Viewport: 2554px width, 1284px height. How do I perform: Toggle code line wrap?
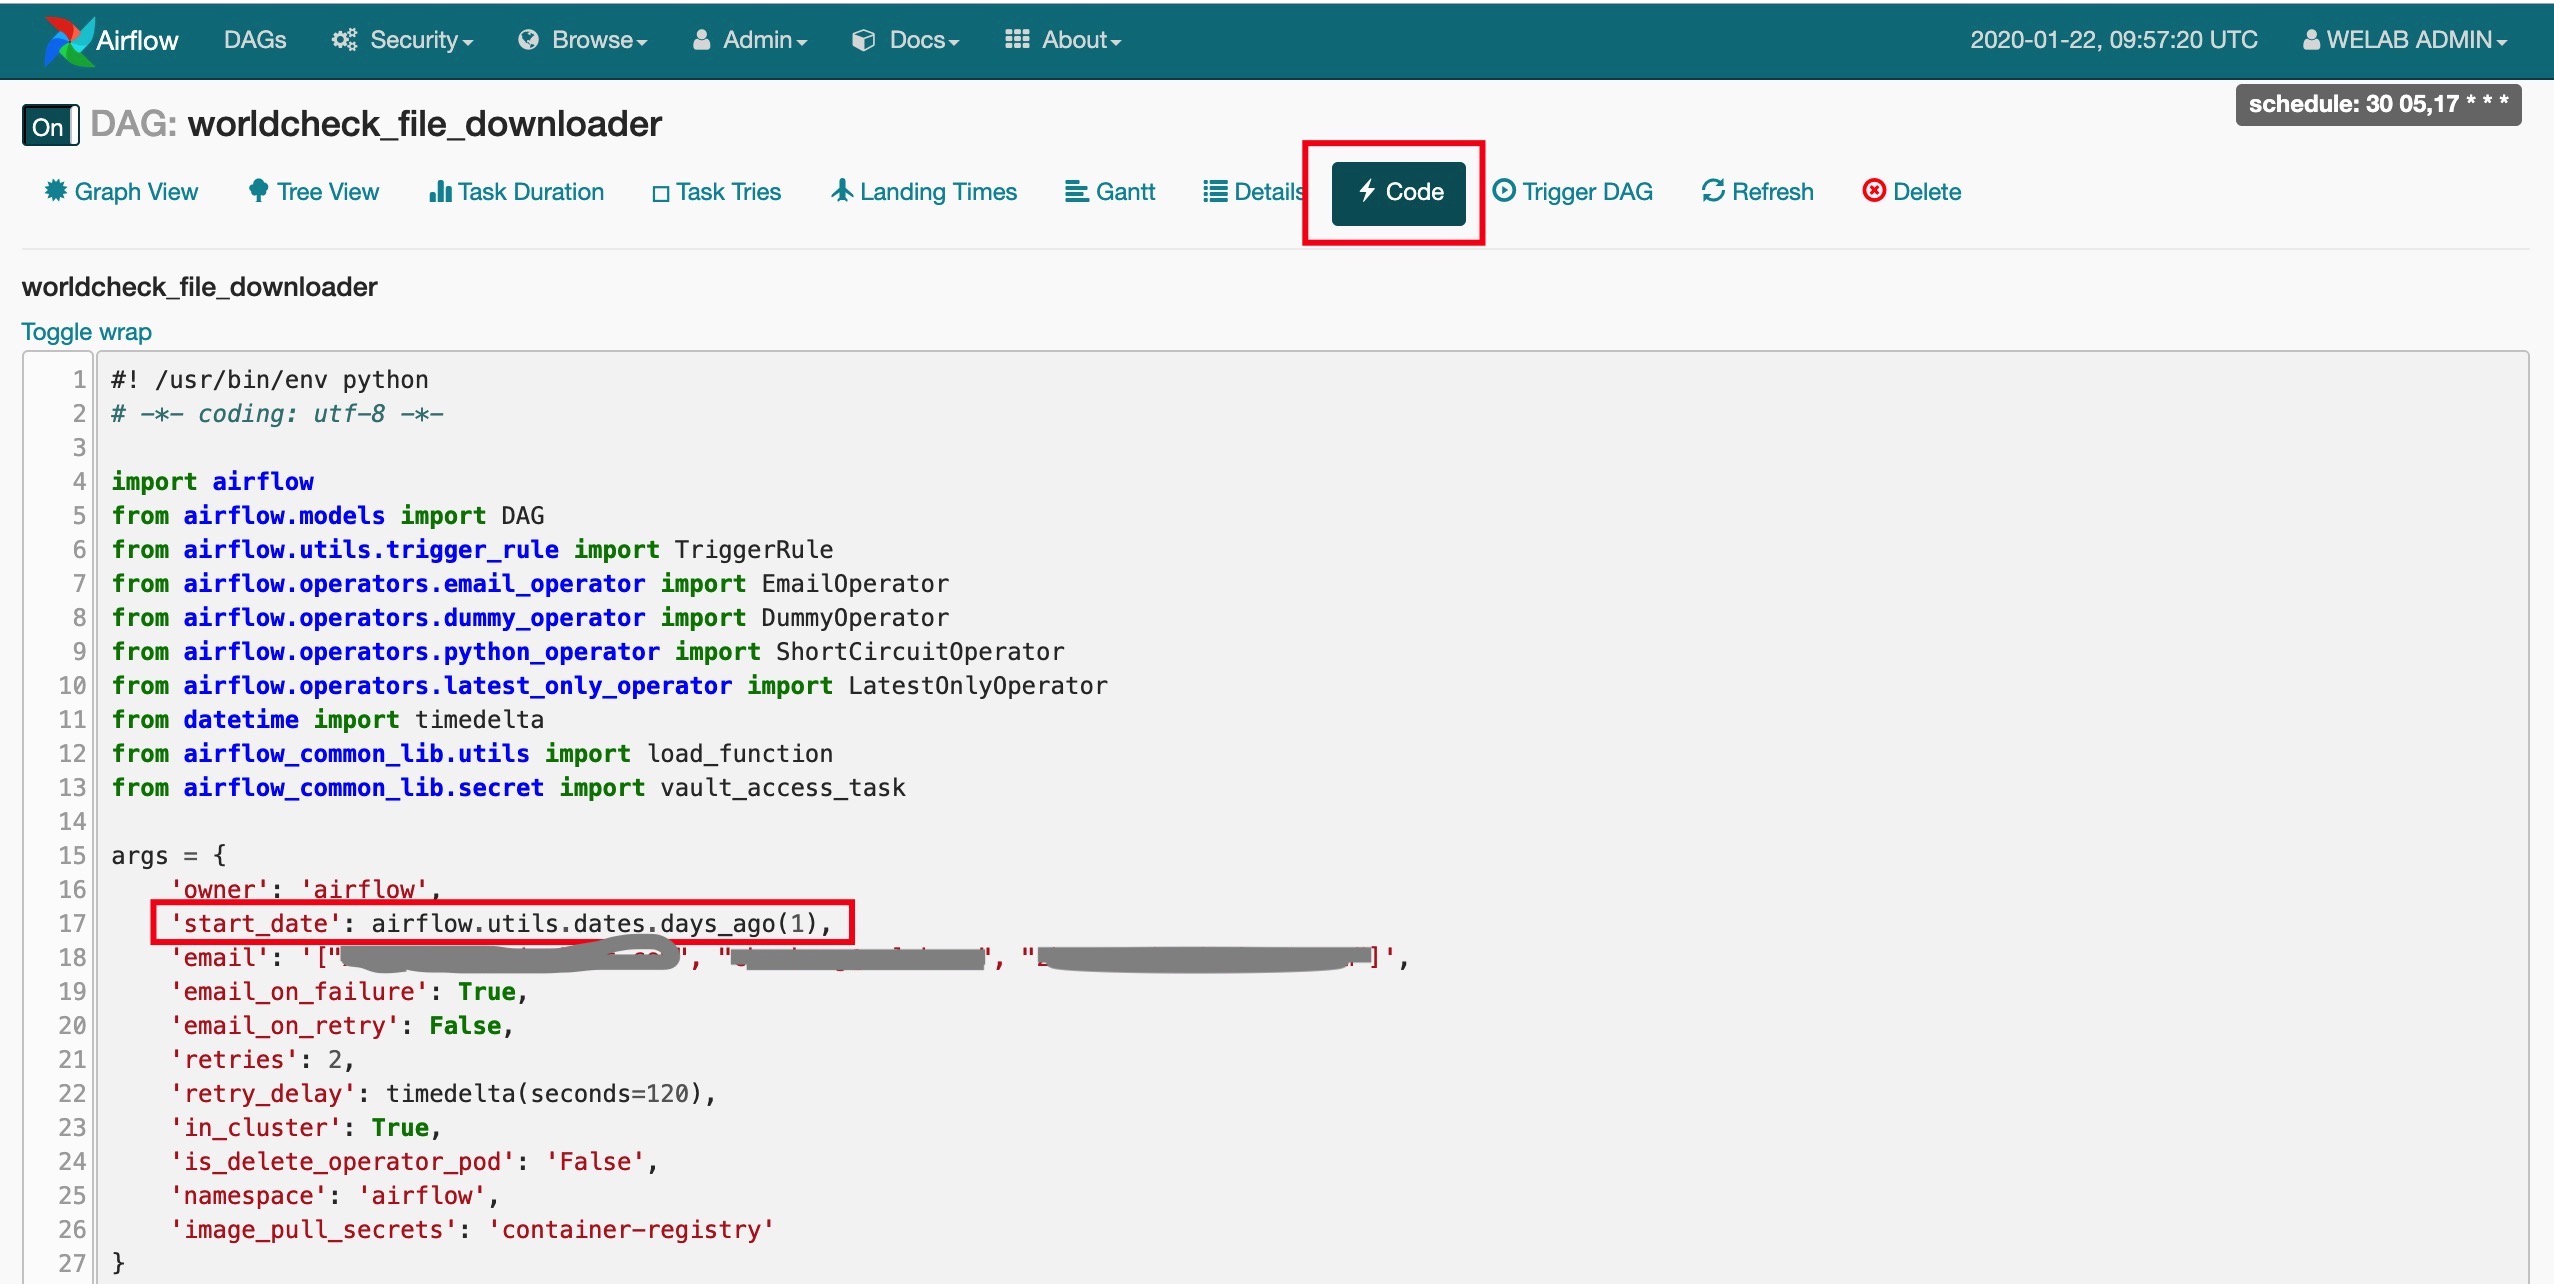point(87,332)
